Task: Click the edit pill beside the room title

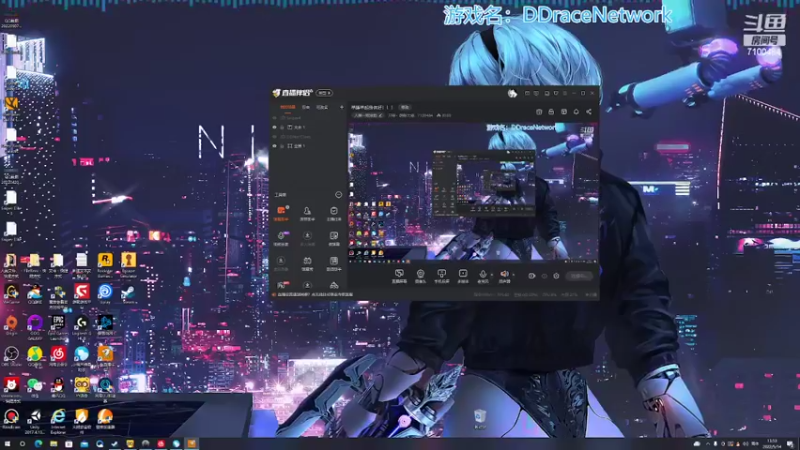Action: coord(405,107)
